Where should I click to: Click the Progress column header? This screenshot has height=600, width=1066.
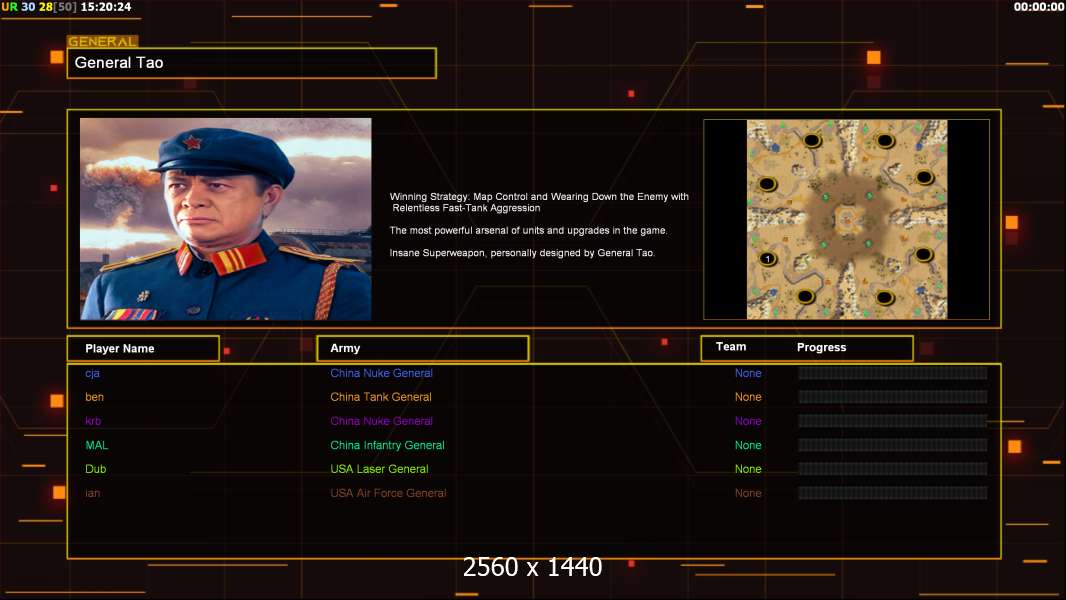[x=821, y=347]
